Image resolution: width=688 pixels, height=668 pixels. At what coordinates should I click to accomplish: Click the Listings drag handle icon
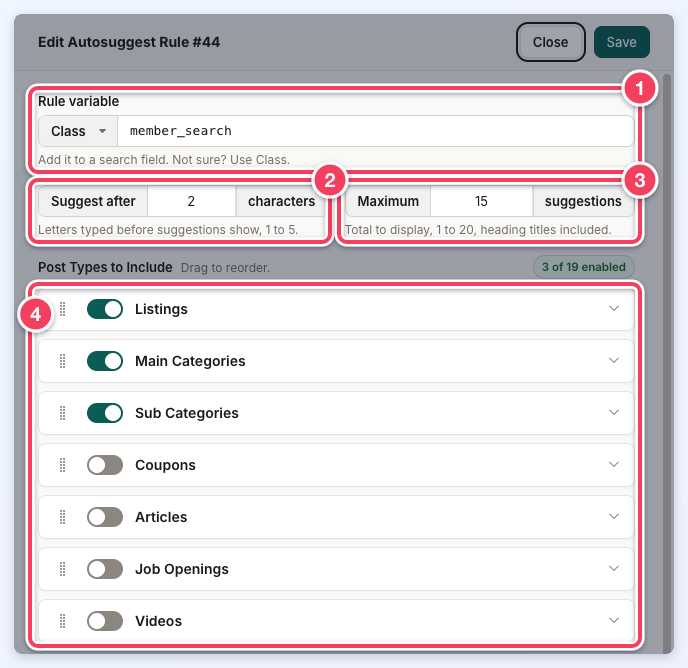[63, 309]
